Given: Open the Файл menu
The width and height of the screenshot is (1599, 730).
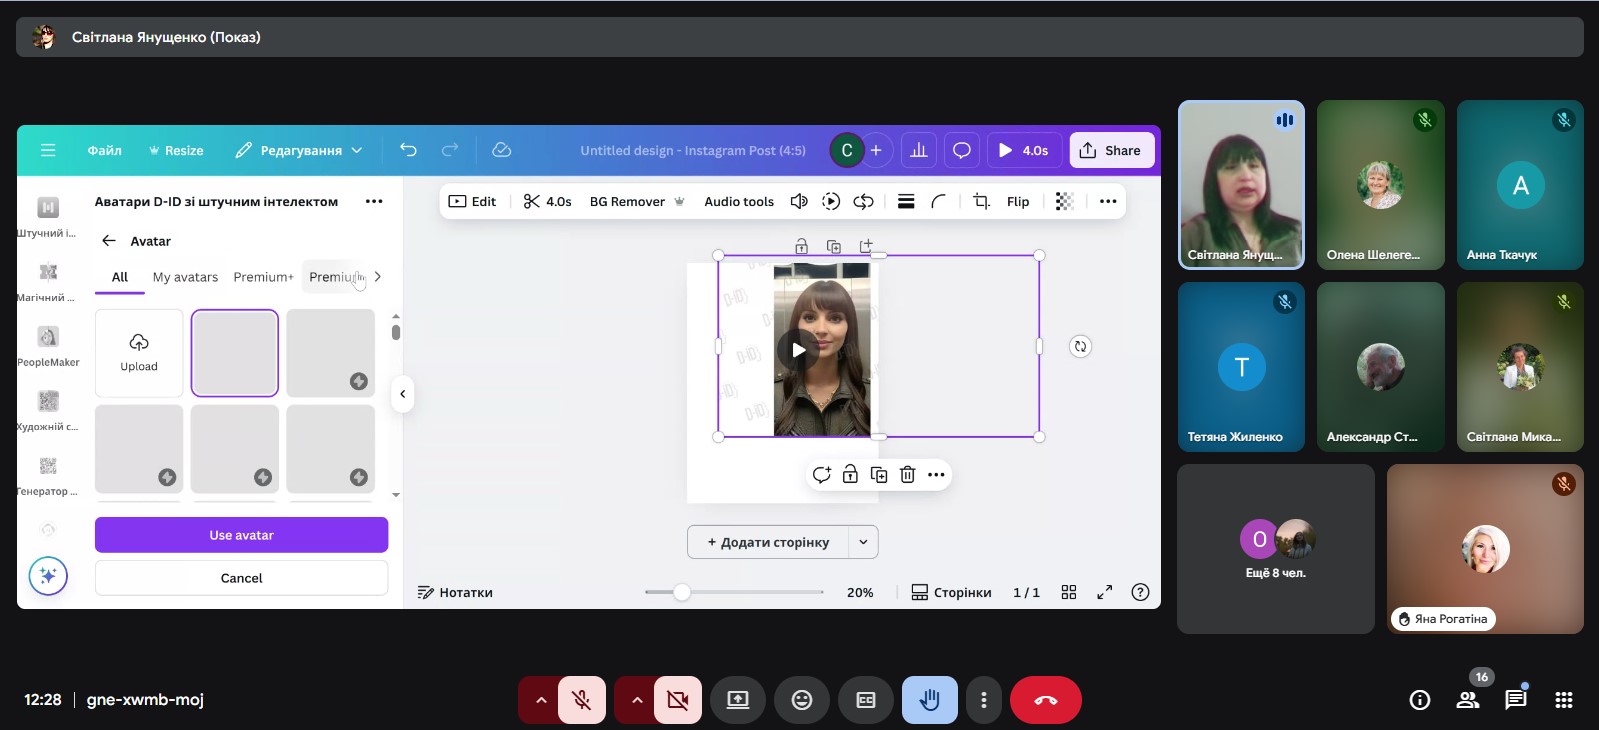Looking at the screenshot, I should click(104, 150).
